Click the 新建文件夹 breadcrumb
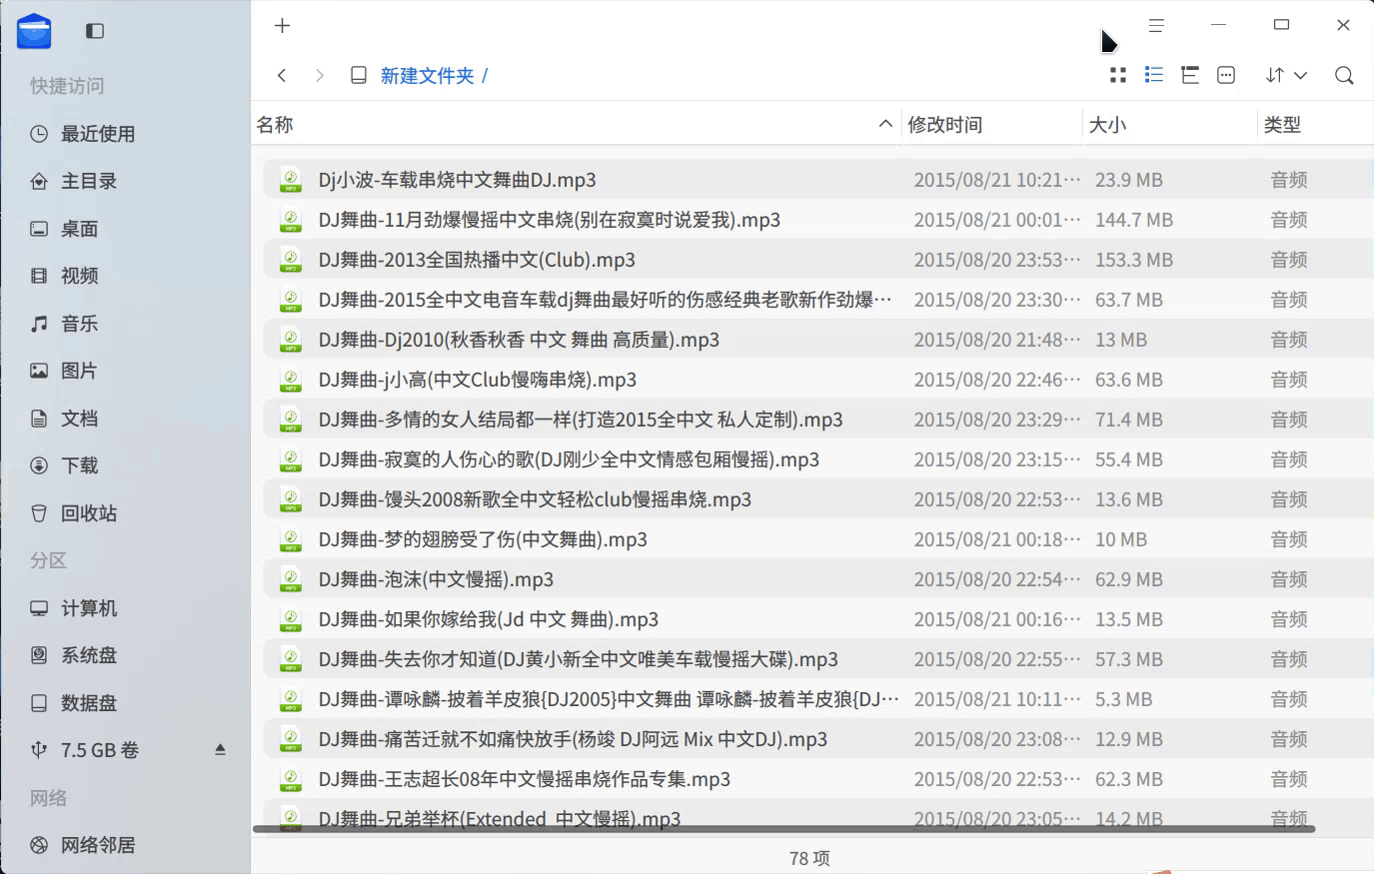The width and height of the screenshot is (1374, 874). [427, 76]
